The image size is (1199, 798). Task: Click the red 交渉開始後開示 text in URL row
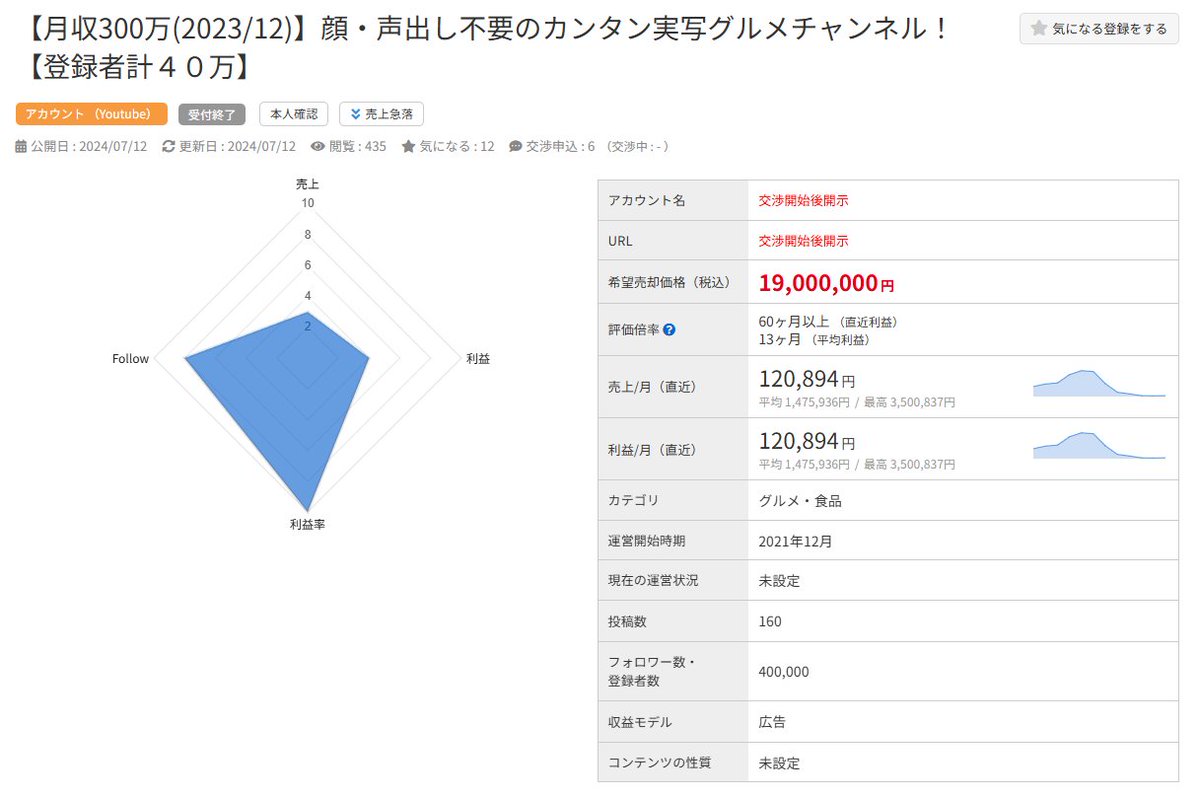pyautogui.click(x=803, y=241)
